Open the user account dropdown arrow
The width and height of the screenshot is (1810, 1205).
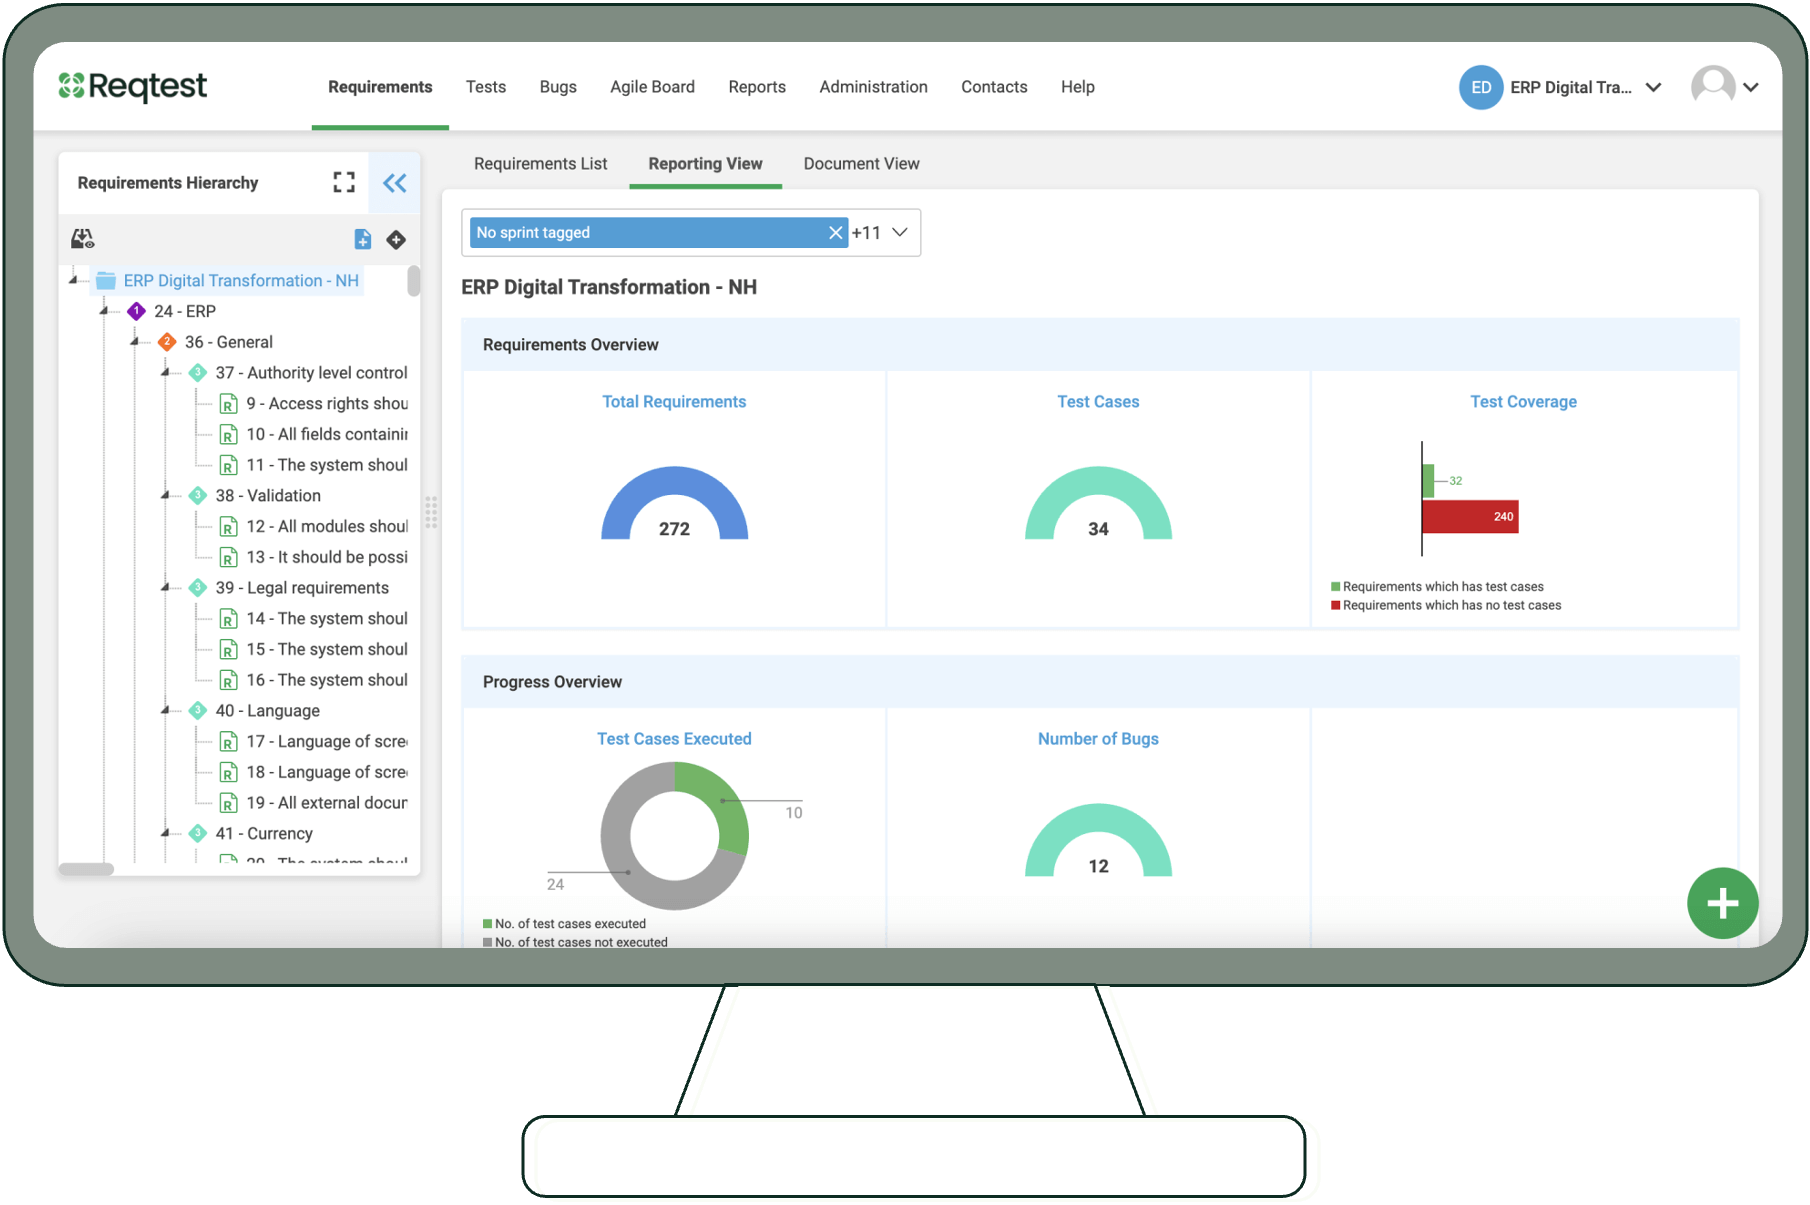[x=1751, y=87]
